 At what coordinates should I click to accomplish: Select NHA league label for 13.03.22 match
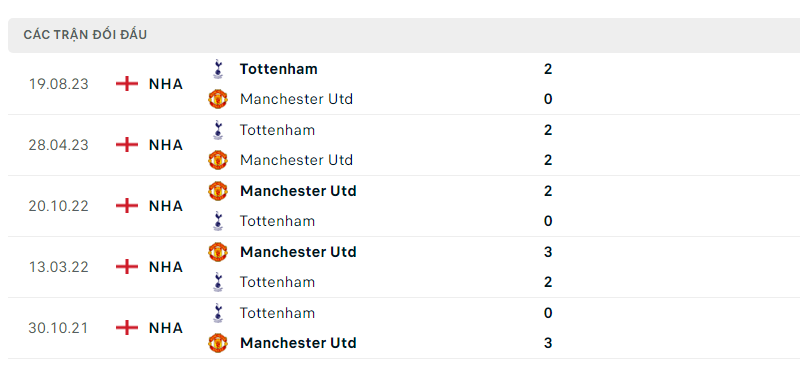(166, 267)
